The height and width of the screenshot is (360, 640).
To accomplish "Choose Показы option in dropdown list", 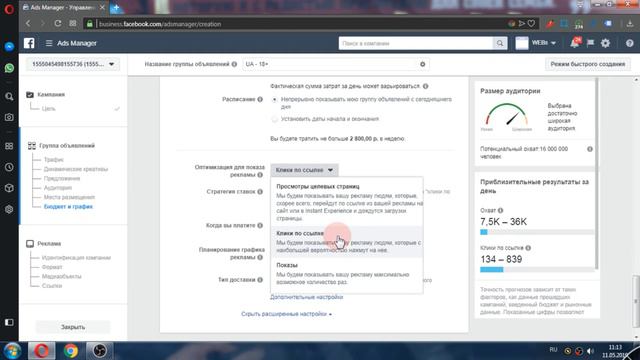I will click(x=347, y=274).
